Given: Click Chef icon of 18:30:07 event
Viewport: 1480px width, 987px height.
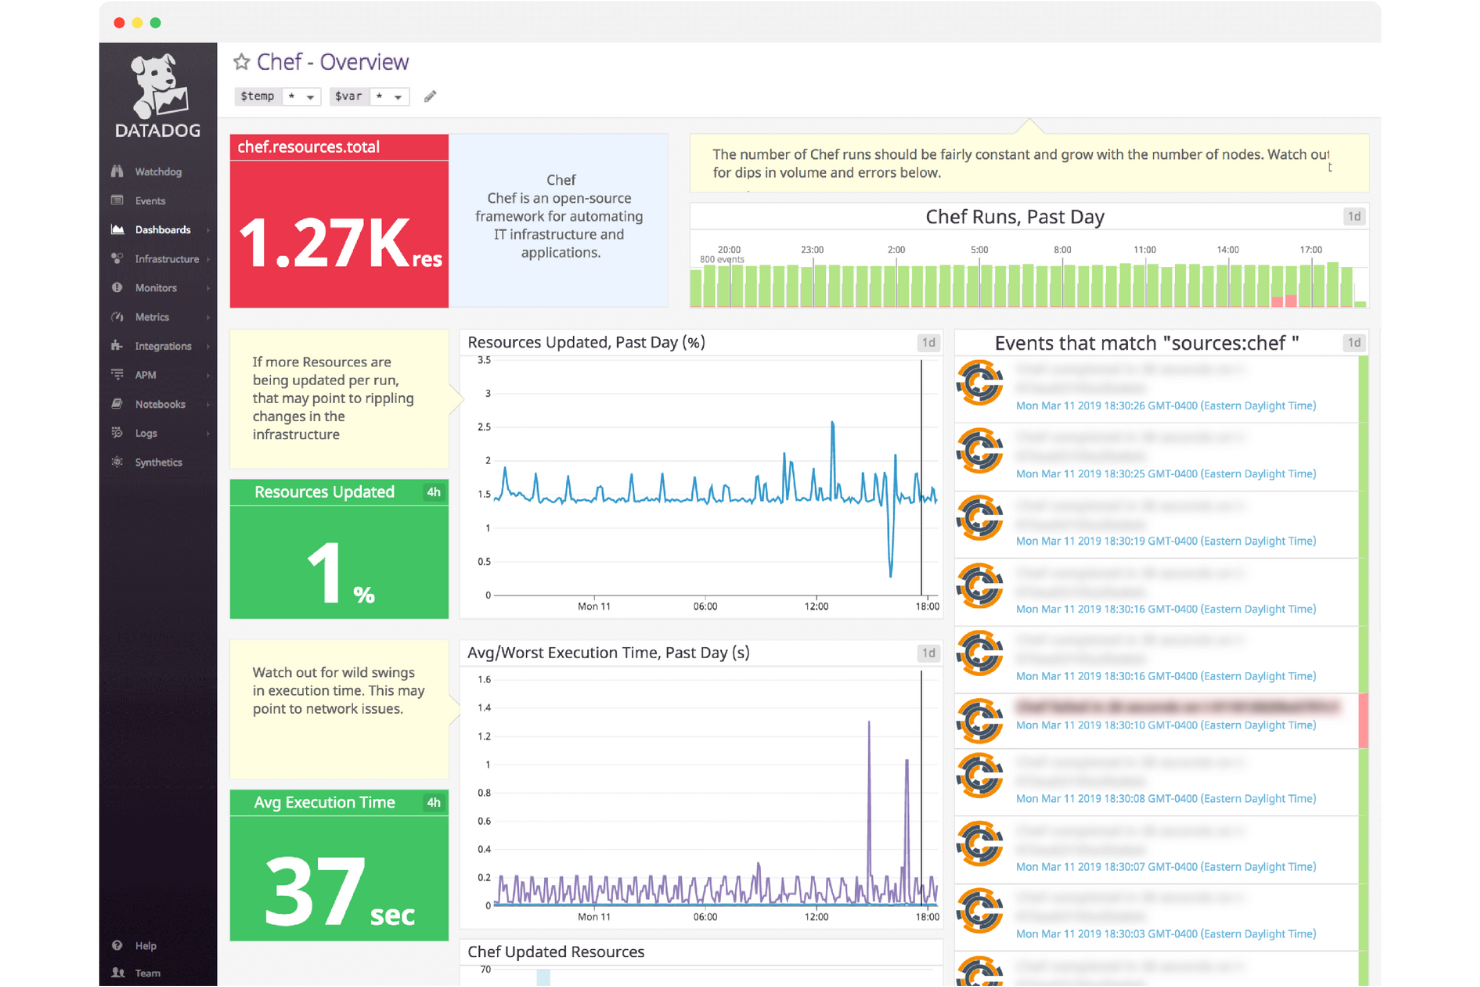Looking at the screenshot, I should coord(980,844).
